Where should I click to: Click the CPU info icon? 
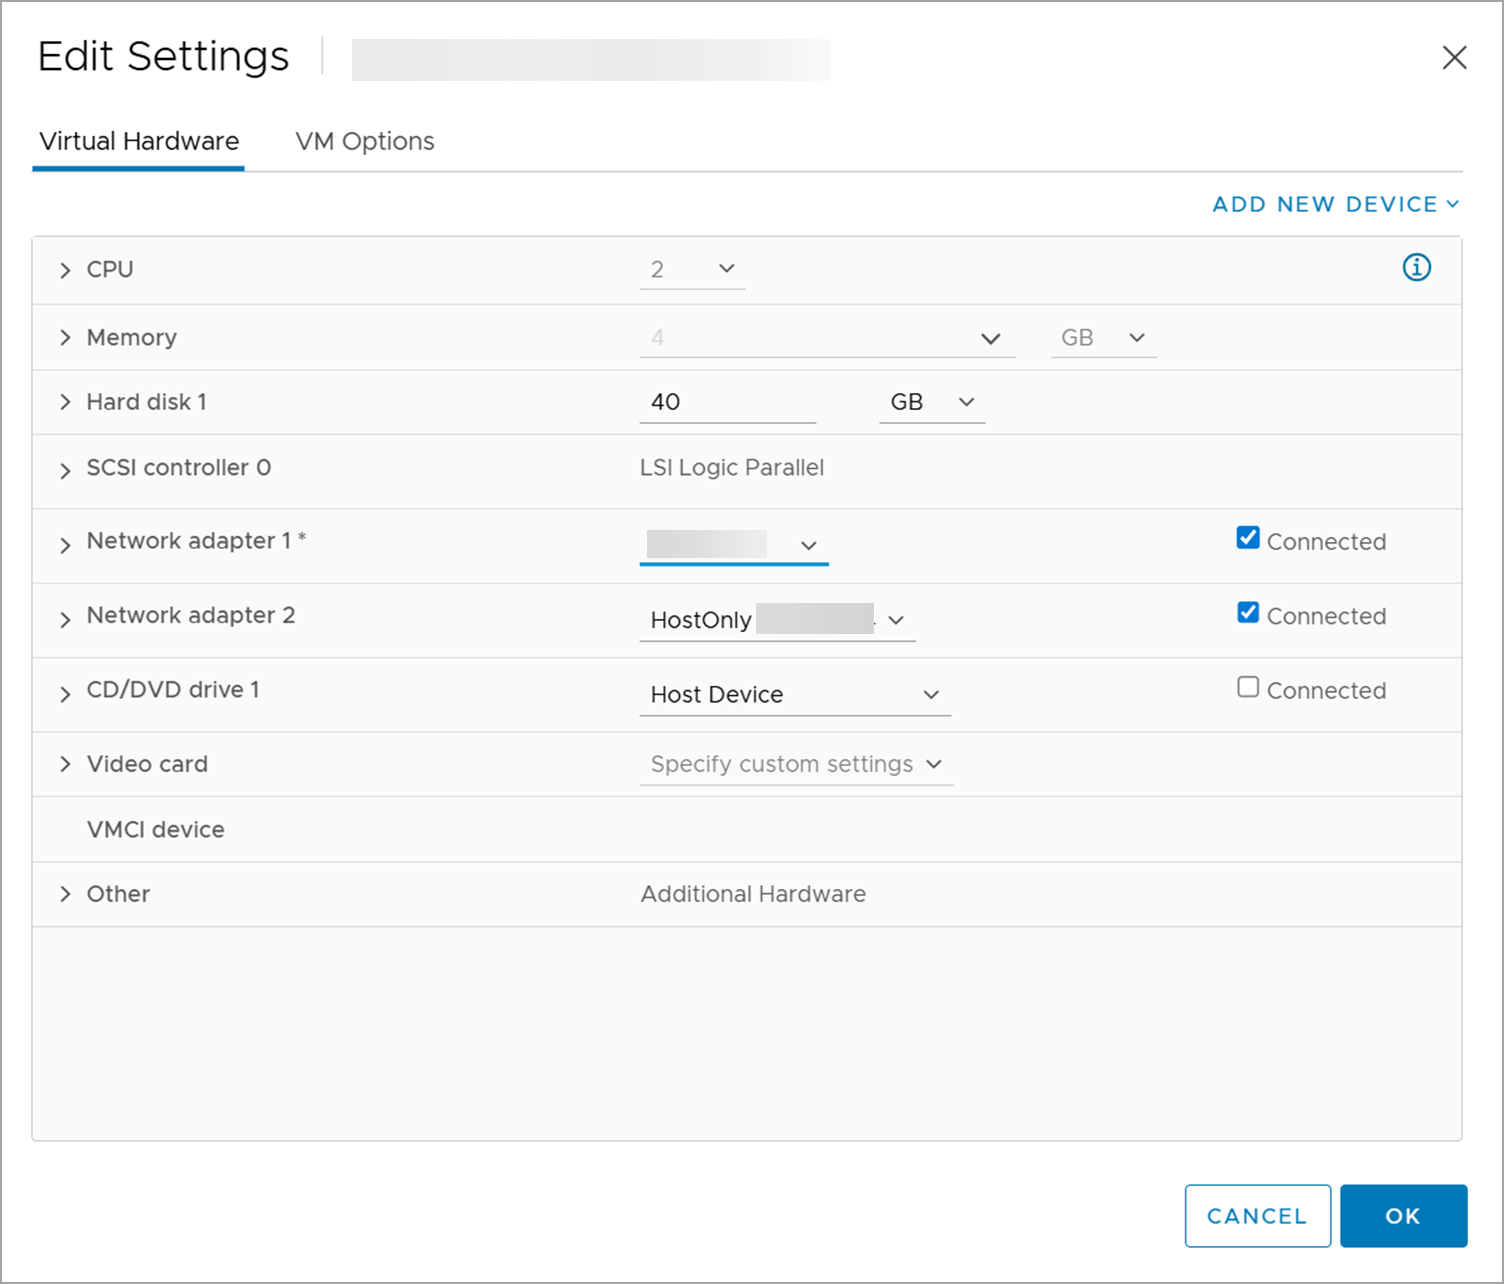[x=1416, y=268]
